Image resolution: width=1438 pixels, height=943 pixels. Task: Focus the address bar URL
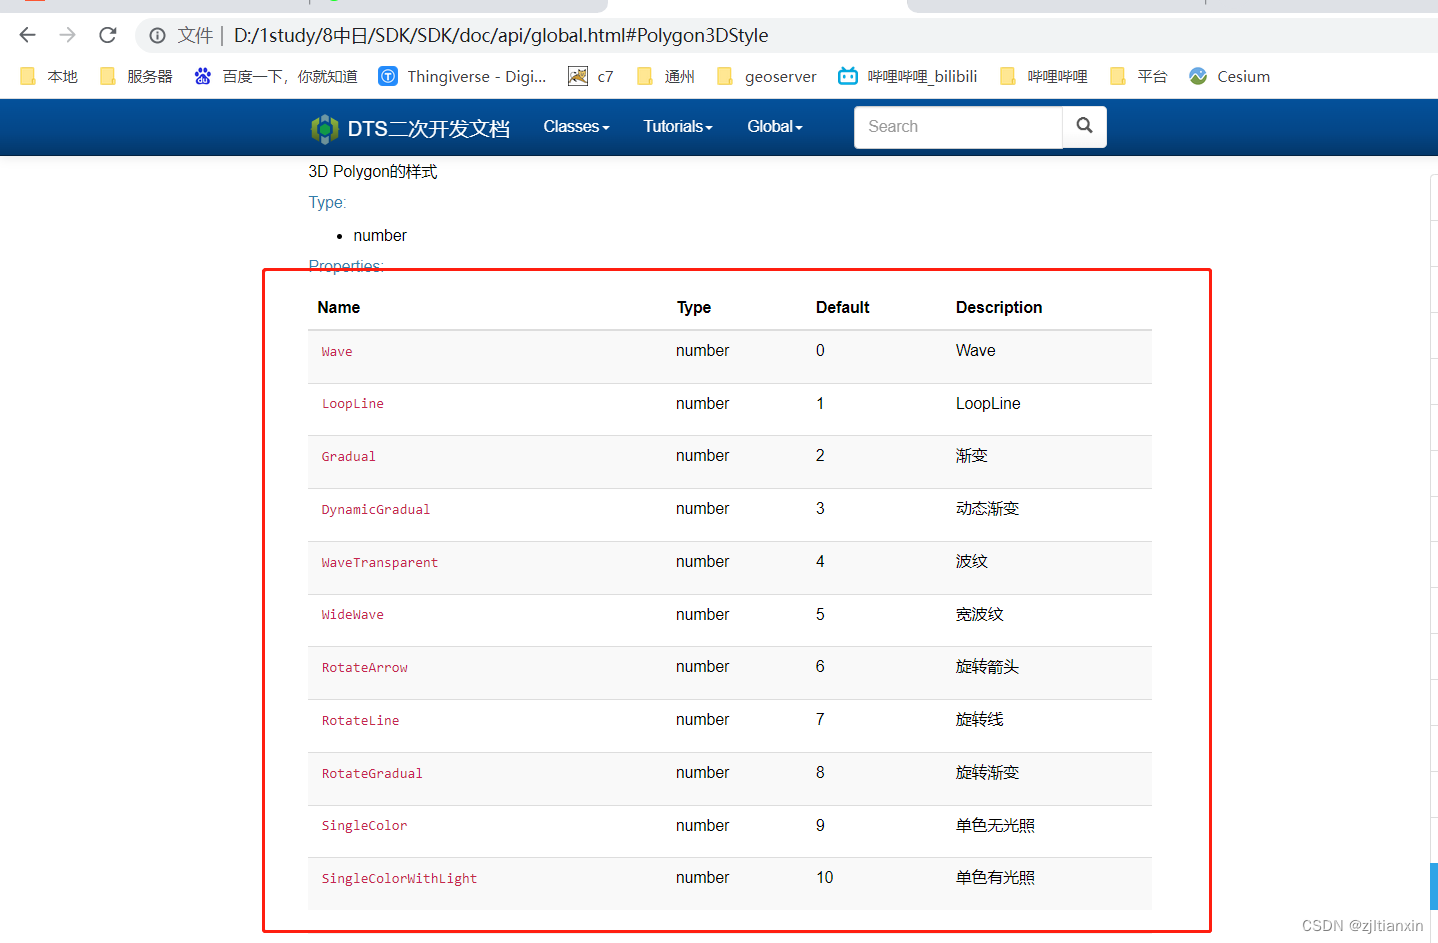pyautogui.click(x=501, y=35)
